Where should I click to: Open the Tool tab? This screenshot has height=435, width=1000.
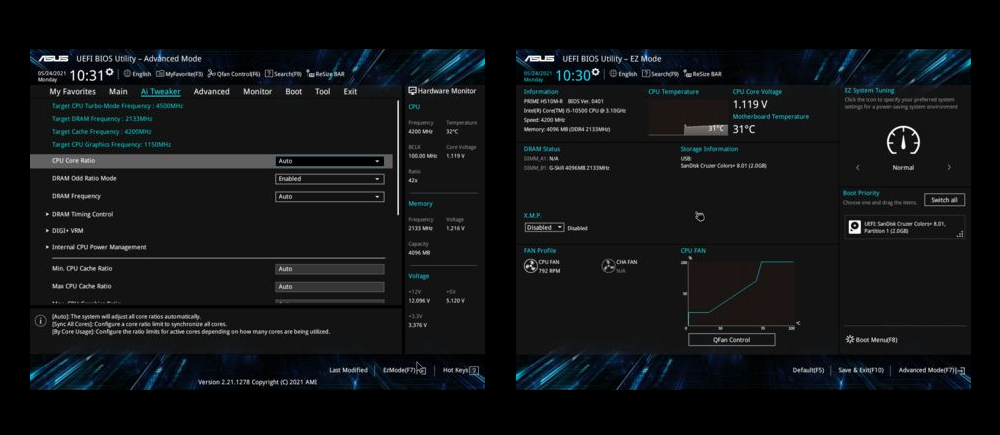coord(323,91)
